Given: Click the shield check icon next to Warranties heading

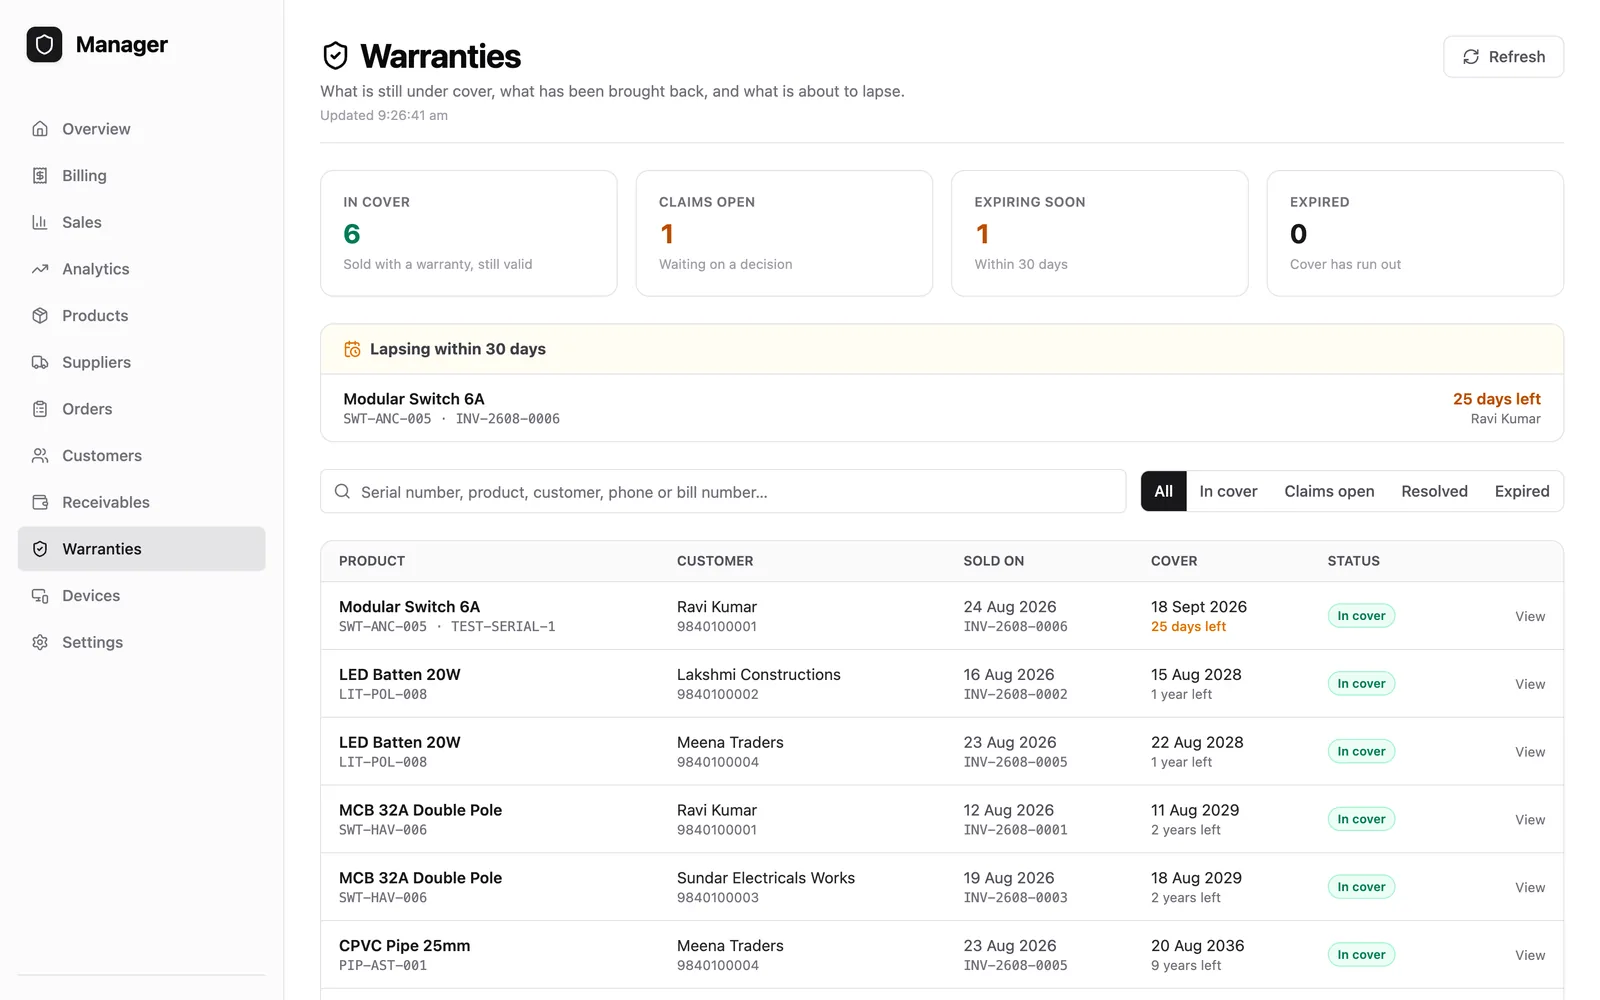Looking at the screenshot, I should [x=336, y=56].
